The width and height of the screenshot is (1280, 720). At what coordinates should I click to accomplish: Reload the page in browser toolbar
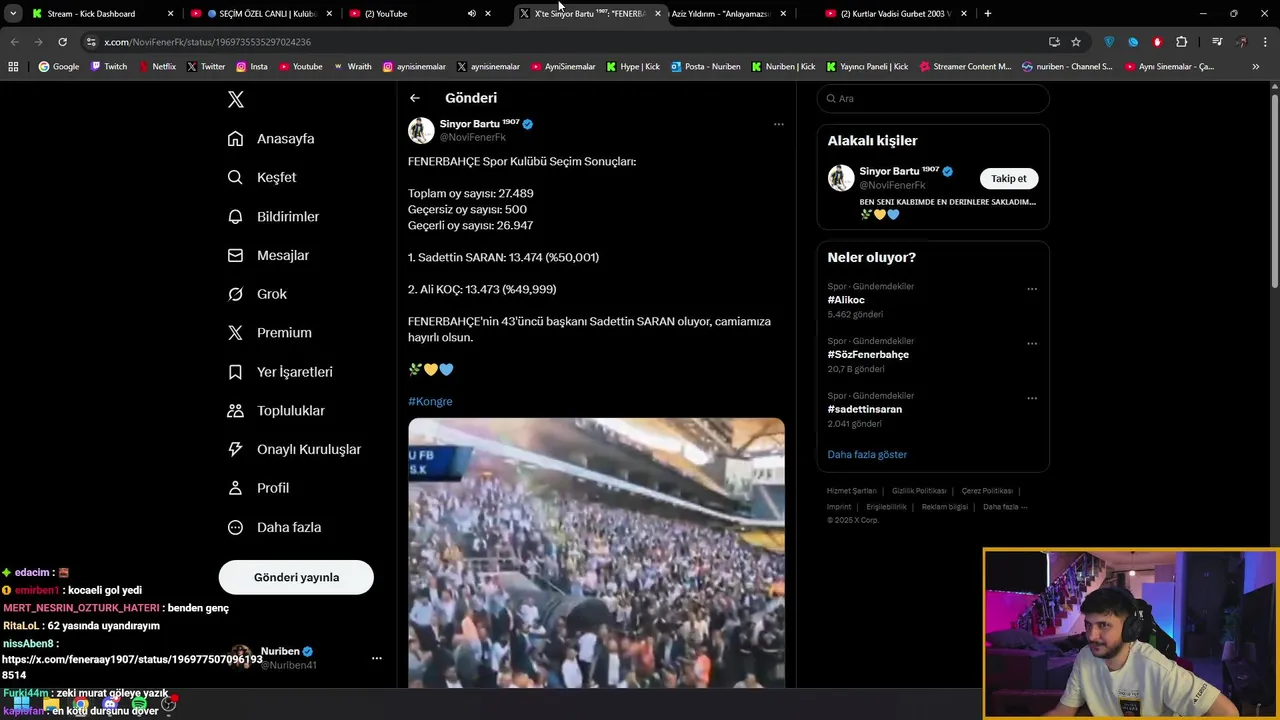[x=62, y=42]
